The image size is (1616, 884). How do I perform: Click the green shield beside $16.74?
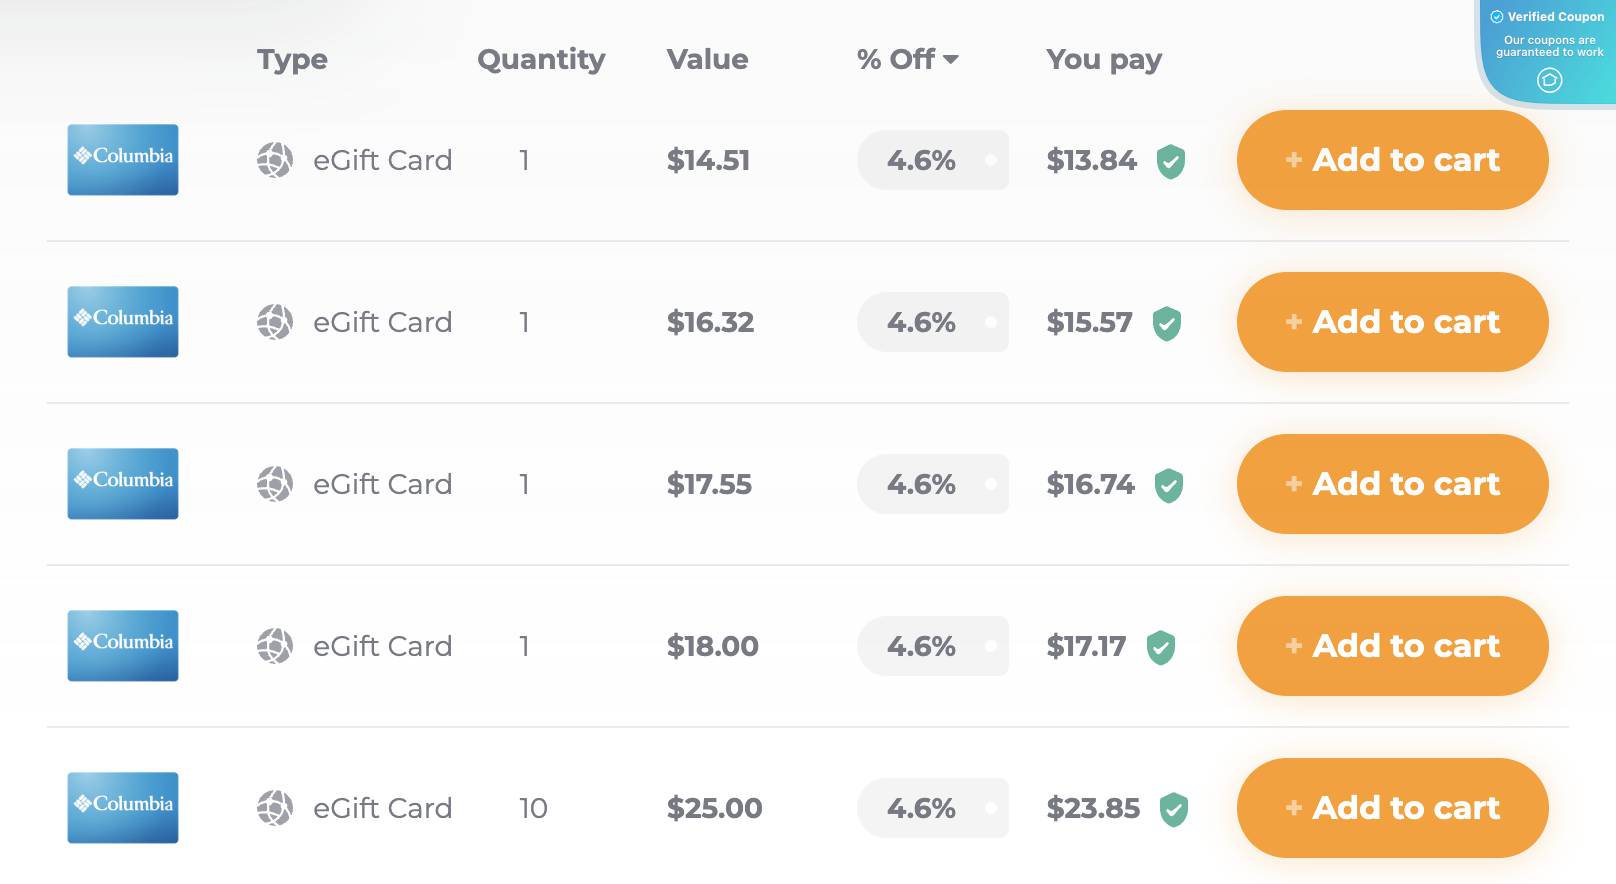[x=1167, y=484]
